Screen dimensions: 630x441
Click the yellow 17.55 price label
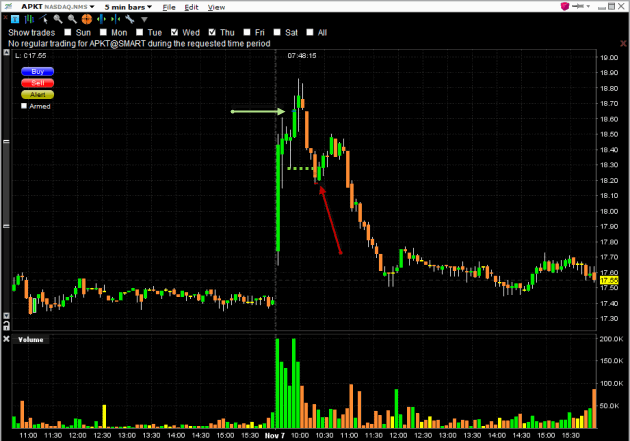[609, 280]
